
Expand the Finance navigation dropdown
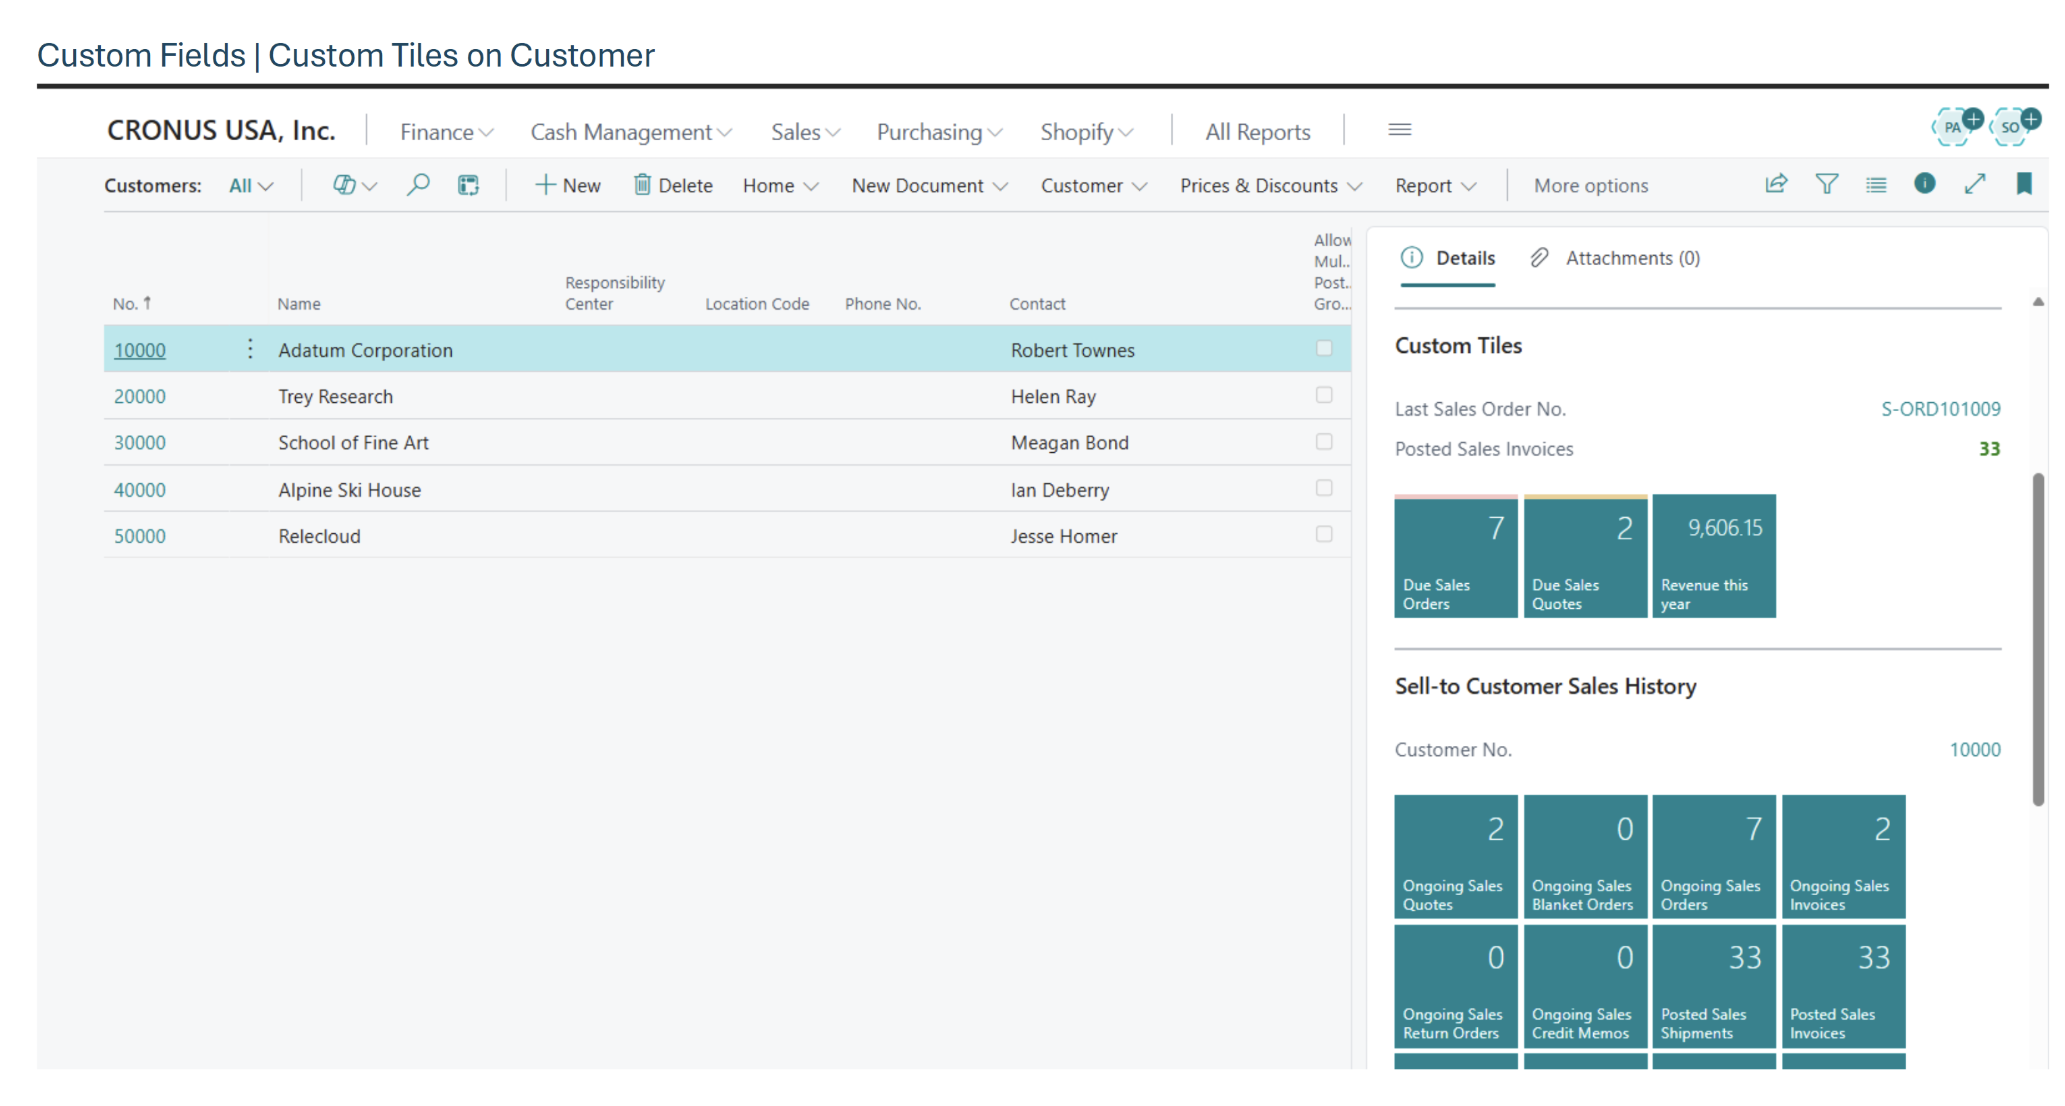[446, 132]
